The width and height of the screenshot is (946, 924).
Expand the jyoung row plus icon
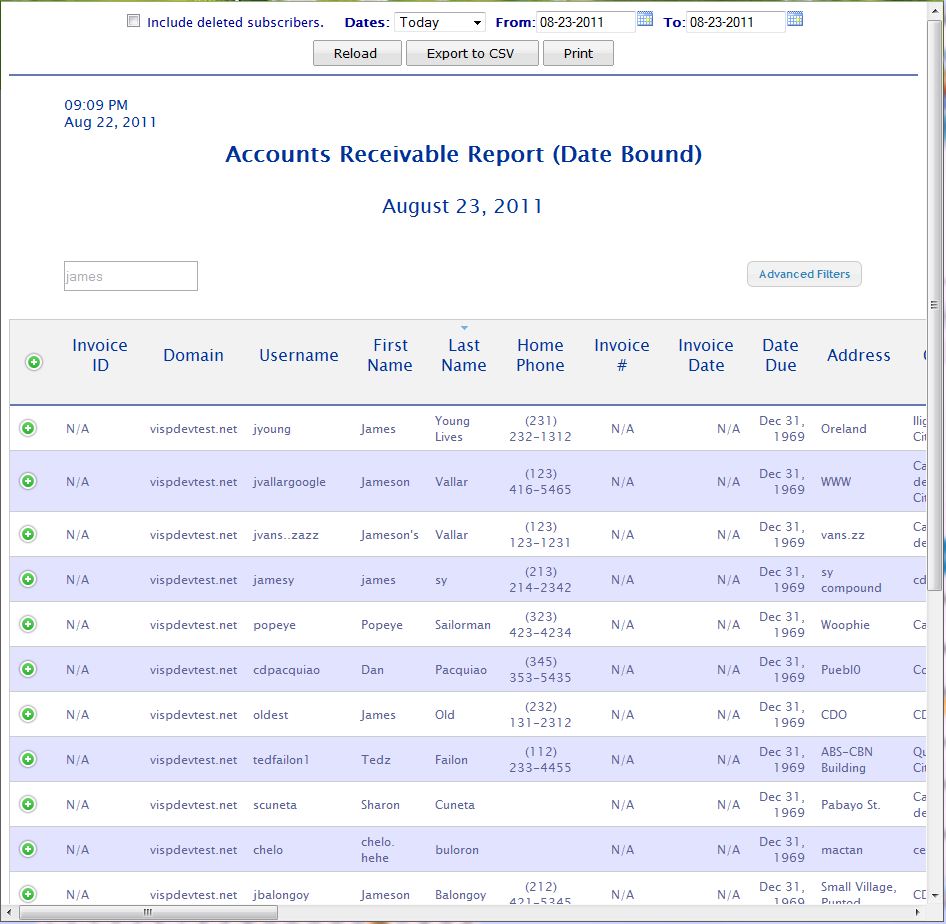click(28, 428)
